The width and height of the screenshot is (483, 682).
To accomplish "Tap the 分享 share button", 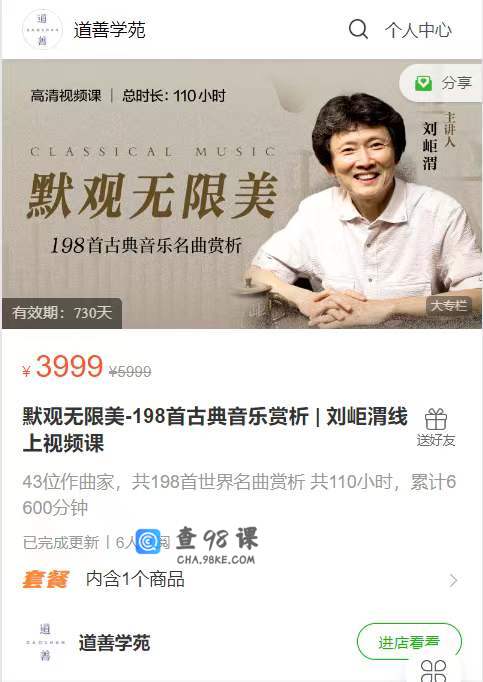I will 441,83.
